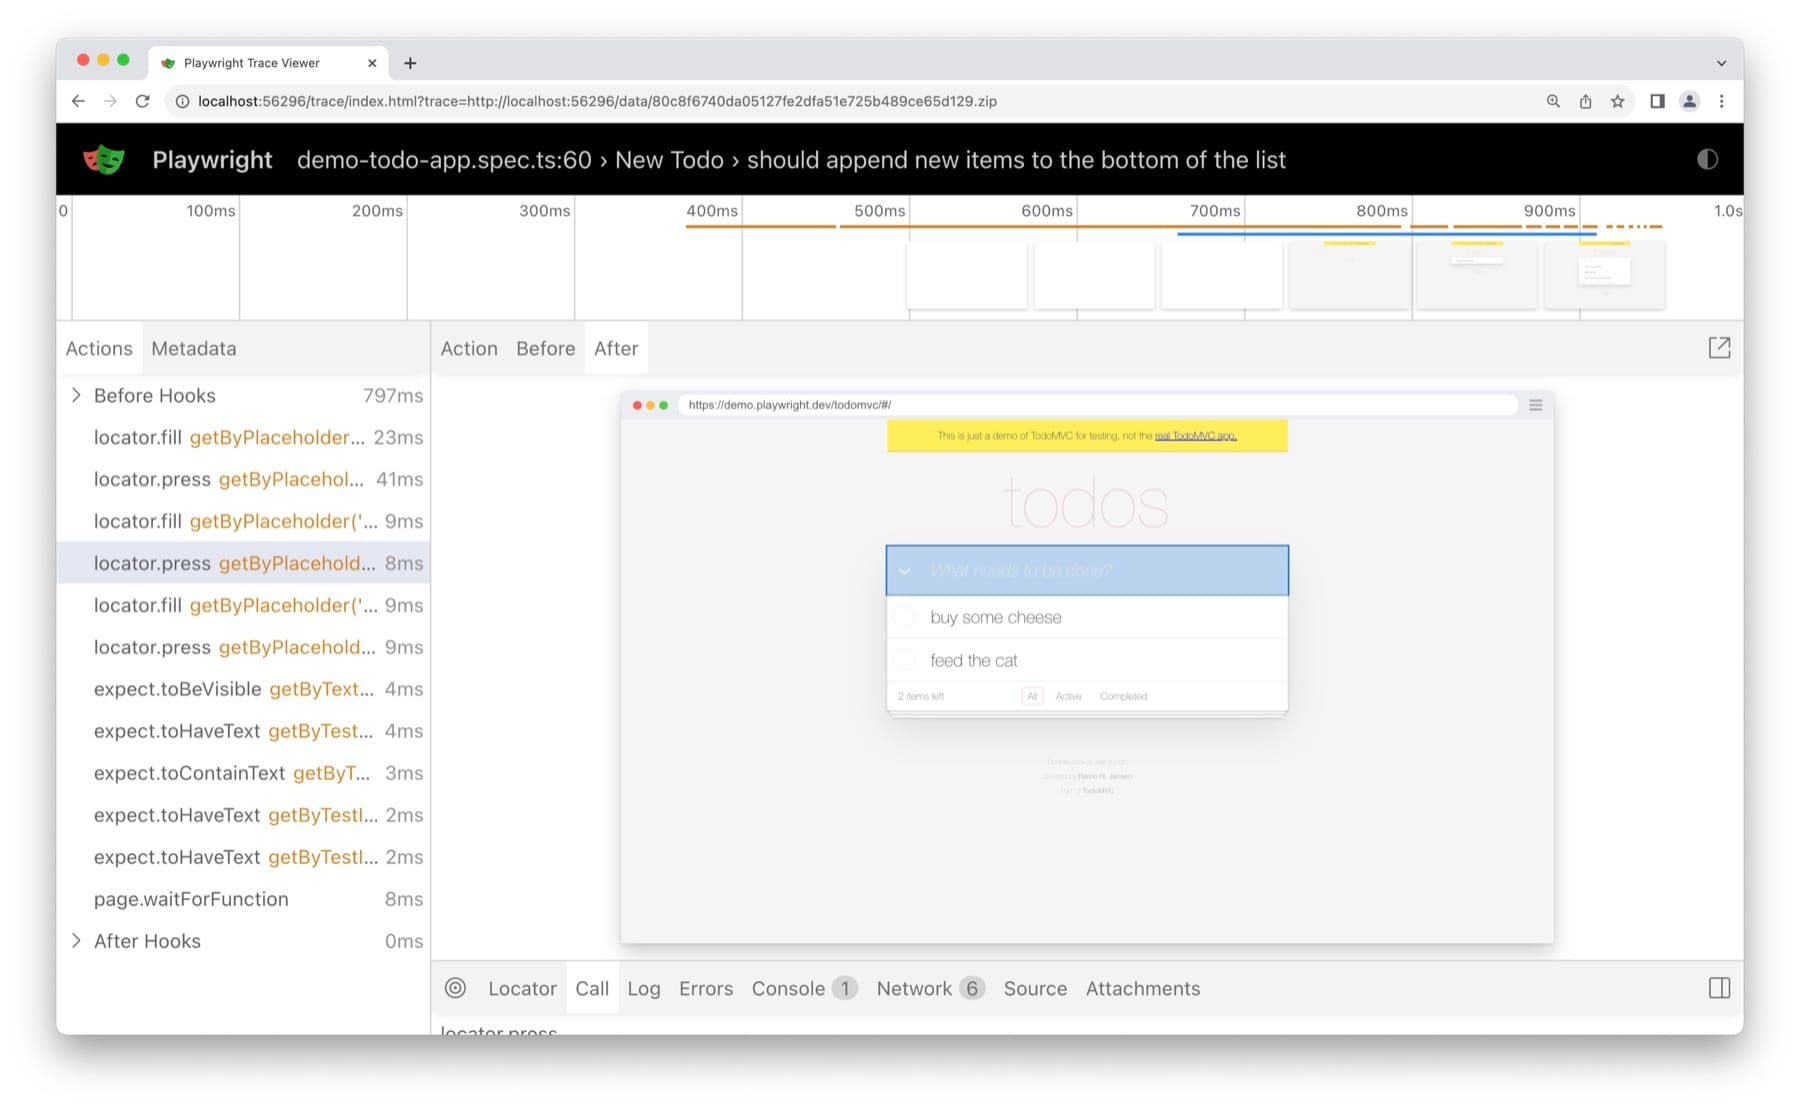Open the Source tab
The image size is (1800, 1109).
point(1035,988)
